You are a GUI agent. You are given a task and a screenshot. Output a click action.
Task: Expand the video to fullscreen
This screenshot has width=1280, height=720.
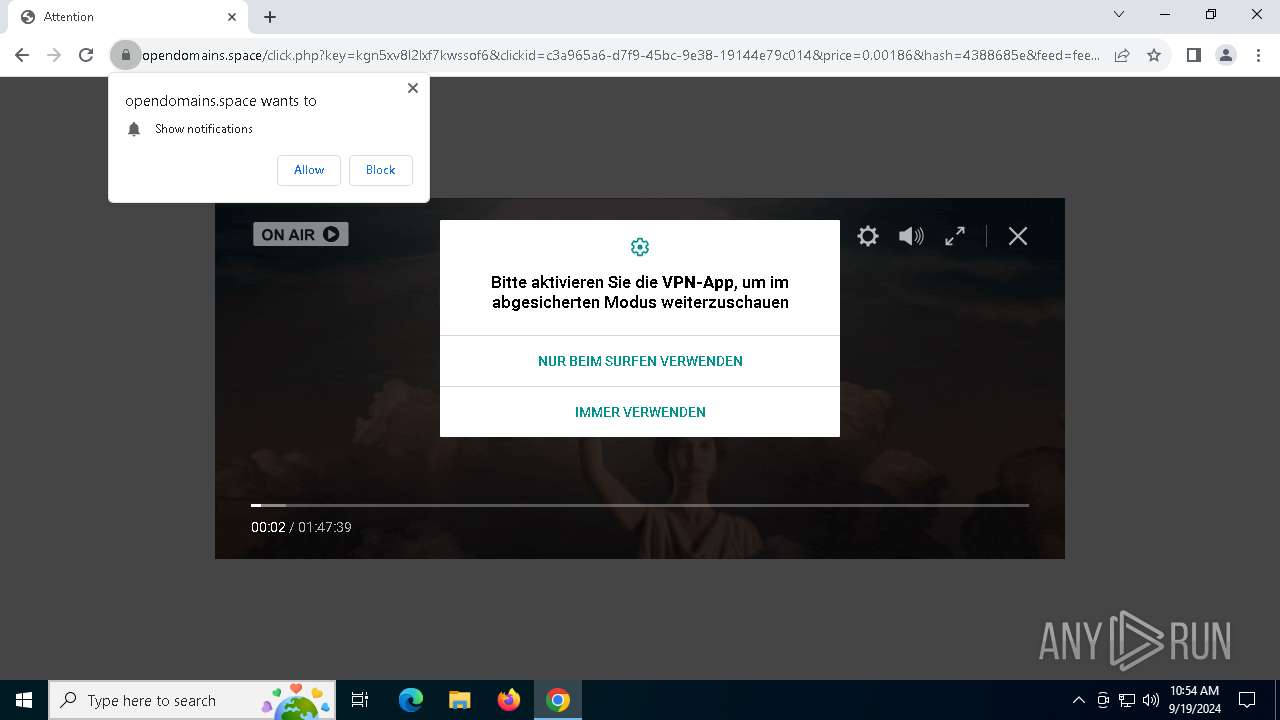point(955,236)
